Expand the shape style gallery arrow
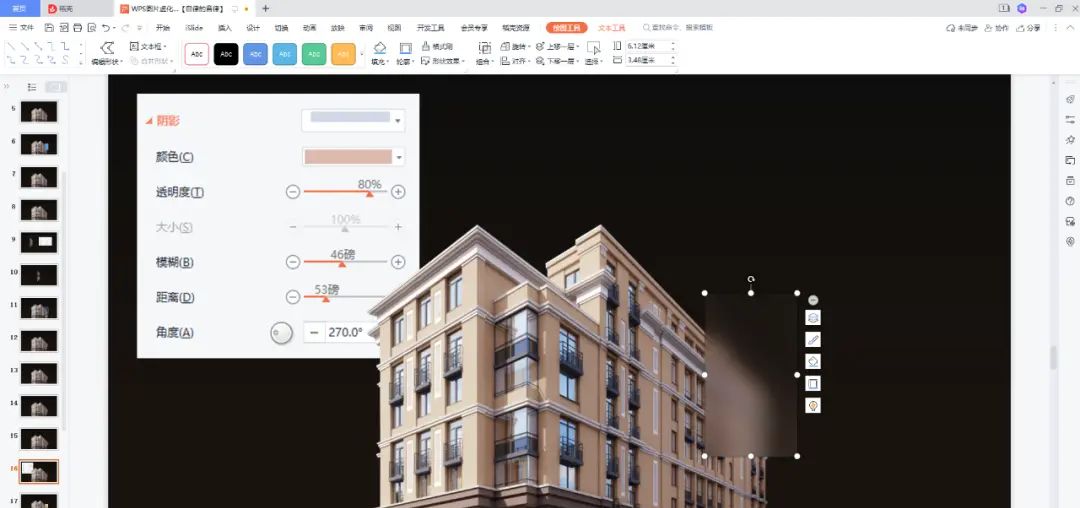This screenshot has width=1080, height=508. tap(362, 54)
